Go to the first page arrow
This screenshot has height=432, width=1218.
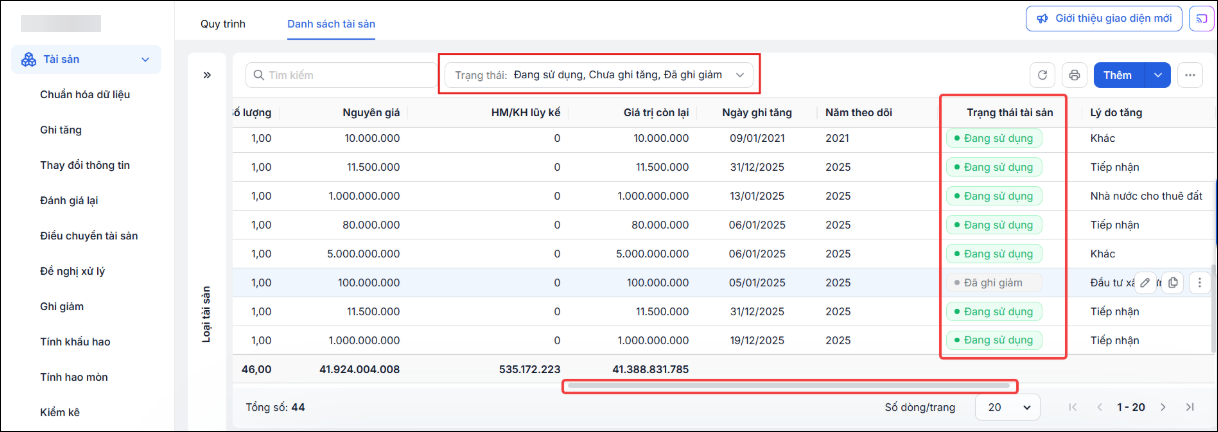1073,407
